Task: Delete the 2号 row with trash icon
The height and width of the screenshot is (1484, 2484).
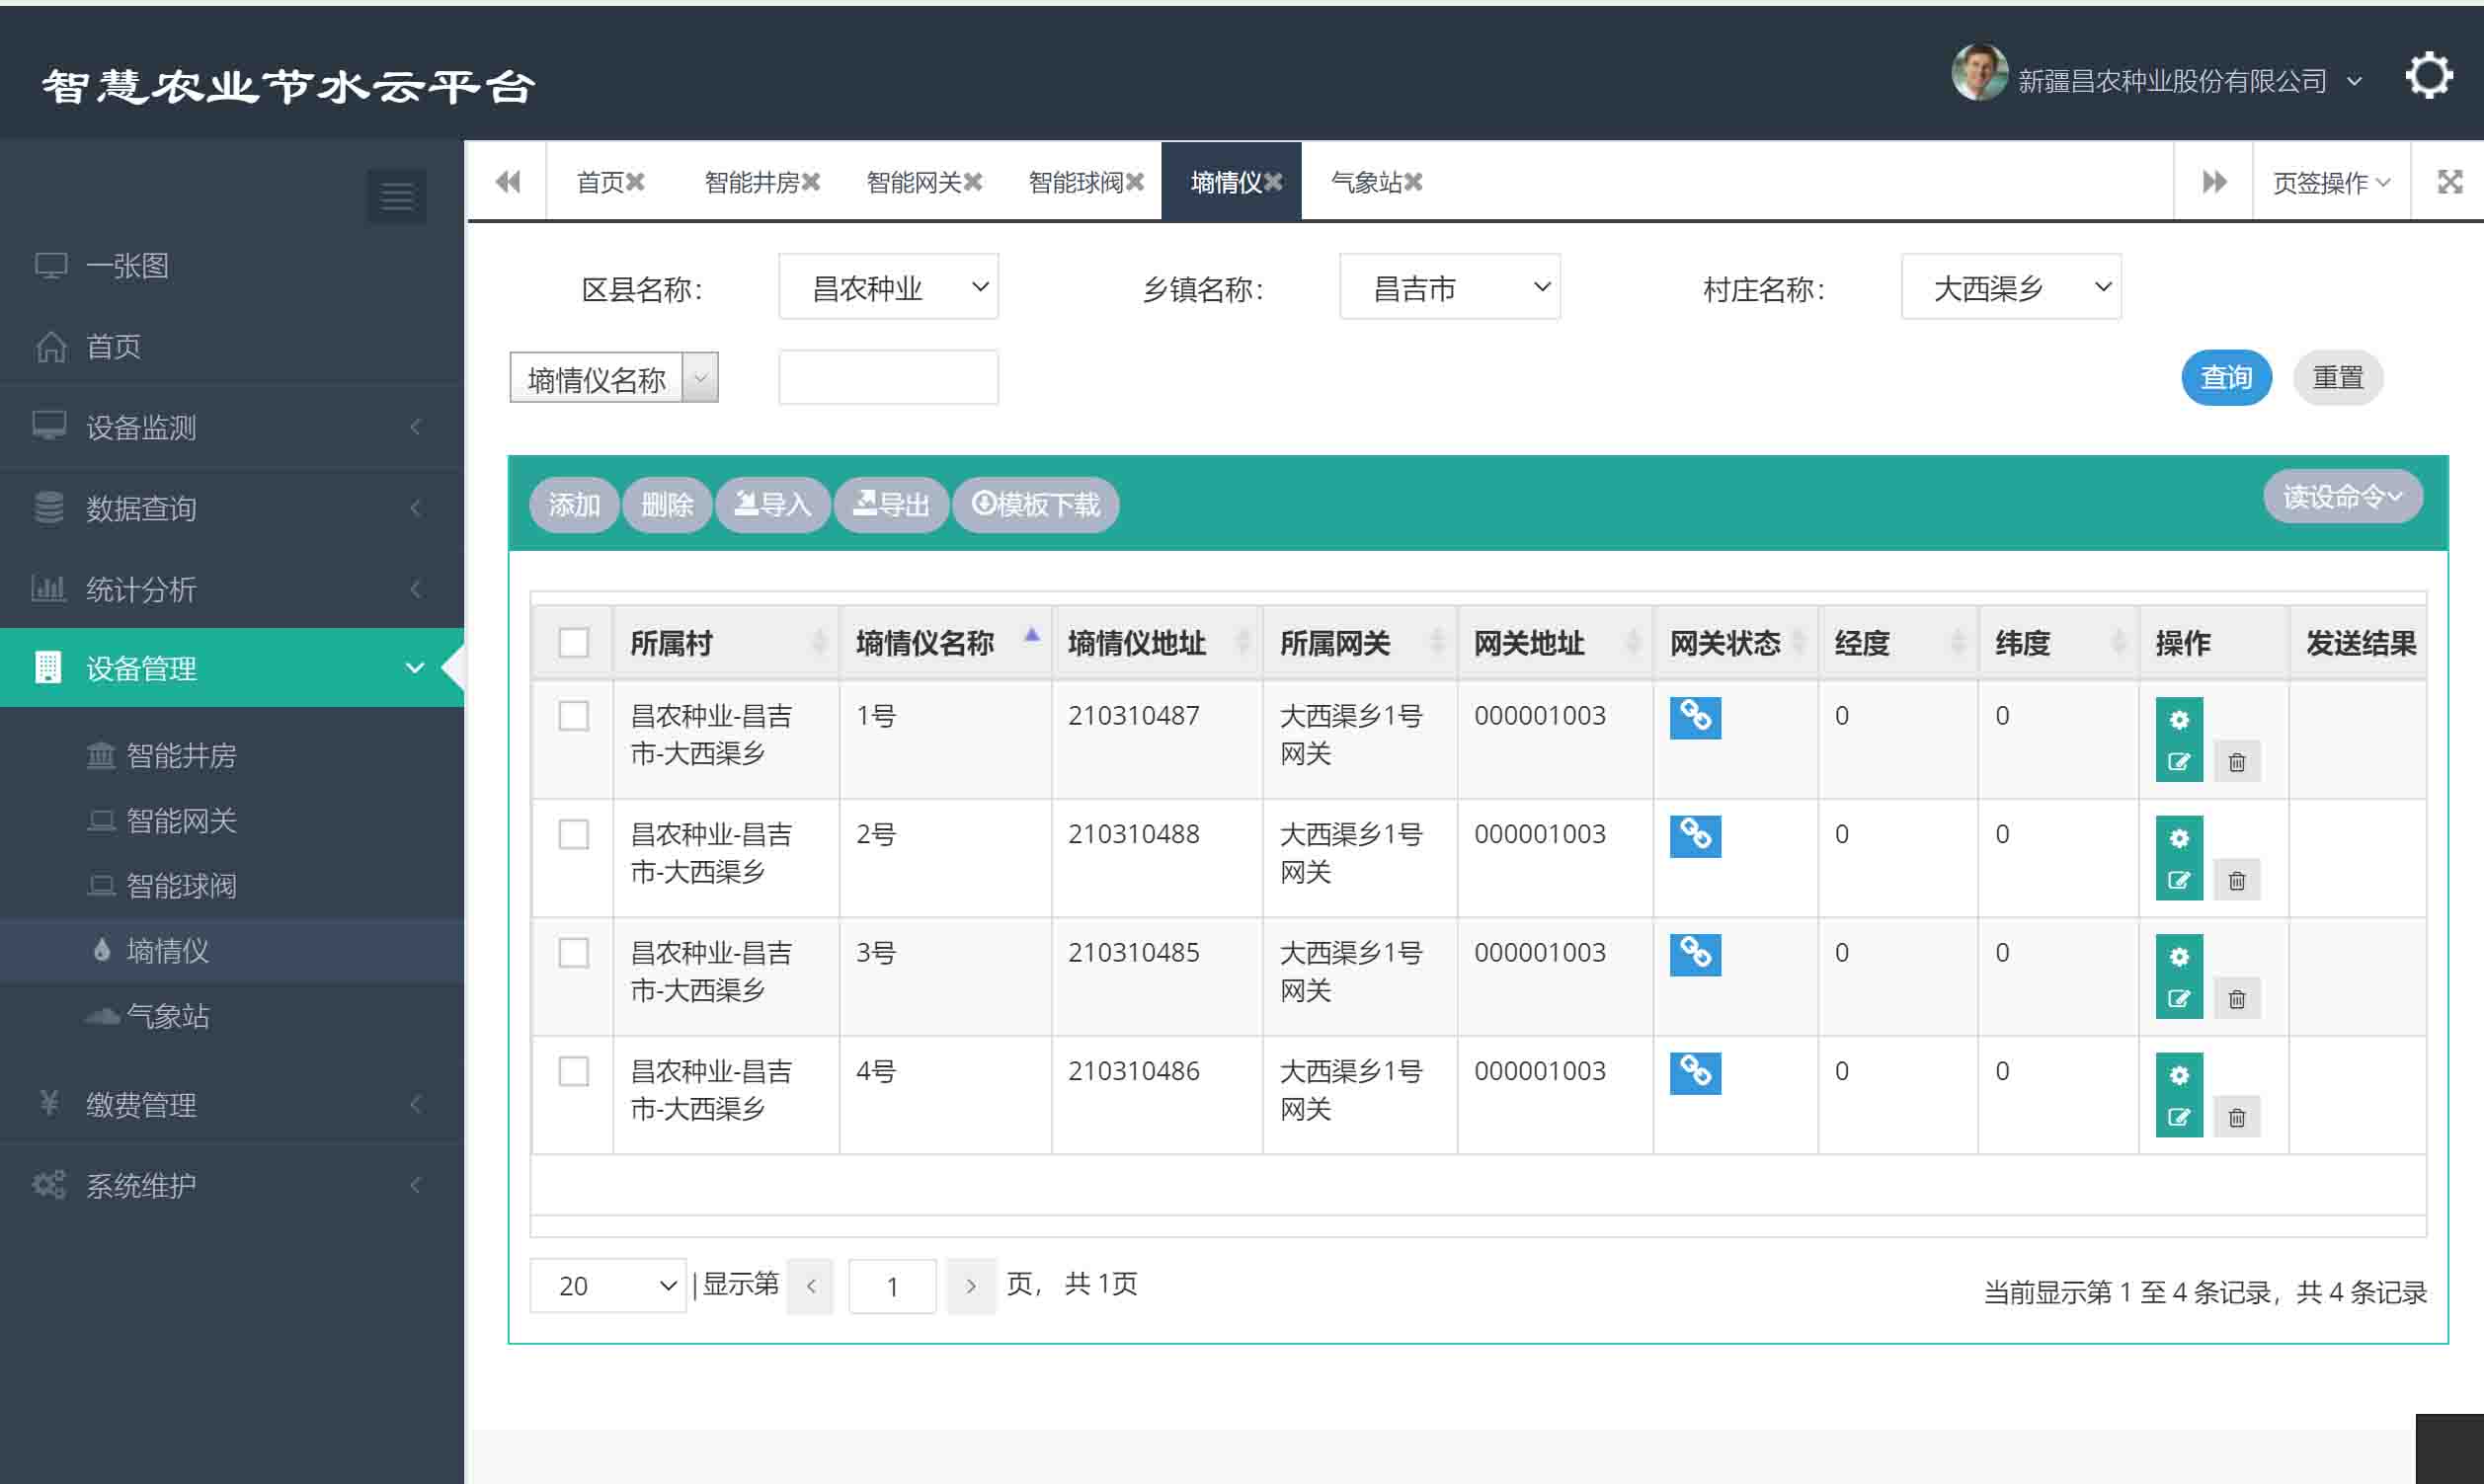Action: point(2237,880)
